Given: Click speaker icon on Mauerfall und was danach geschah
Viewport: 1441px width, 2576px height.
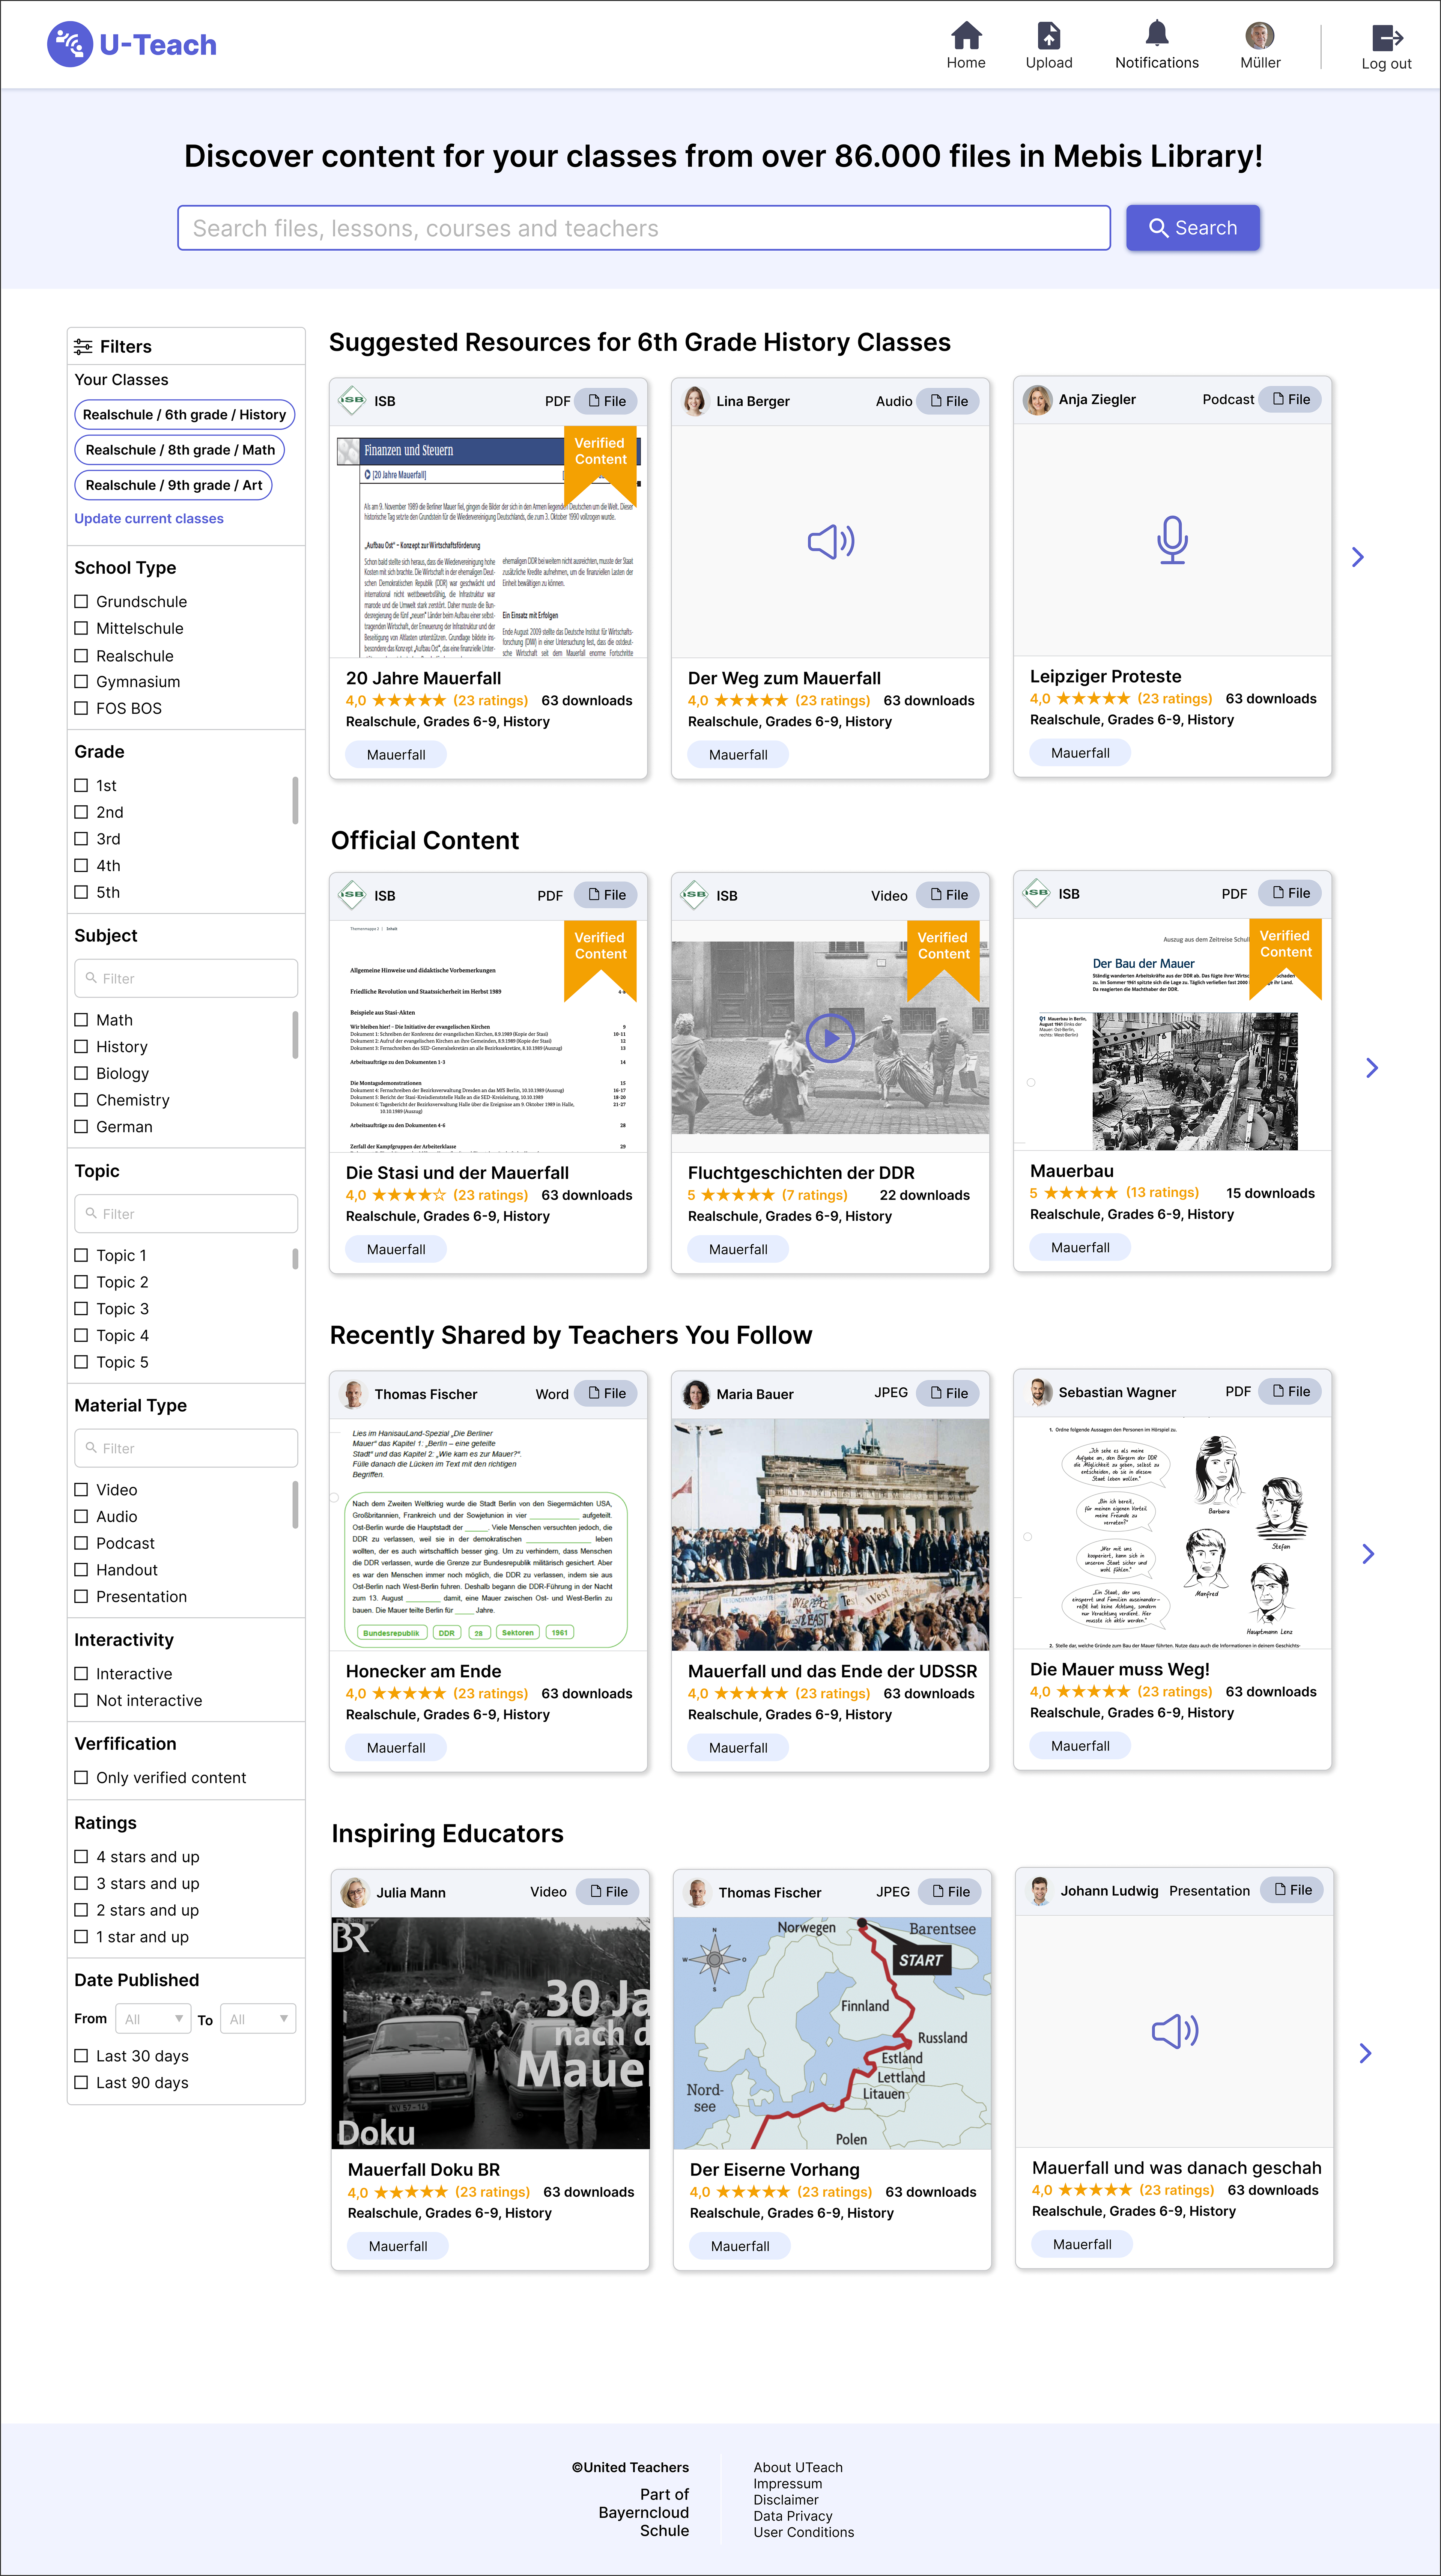Looking at the screenshot, I should [1175, 2031].
